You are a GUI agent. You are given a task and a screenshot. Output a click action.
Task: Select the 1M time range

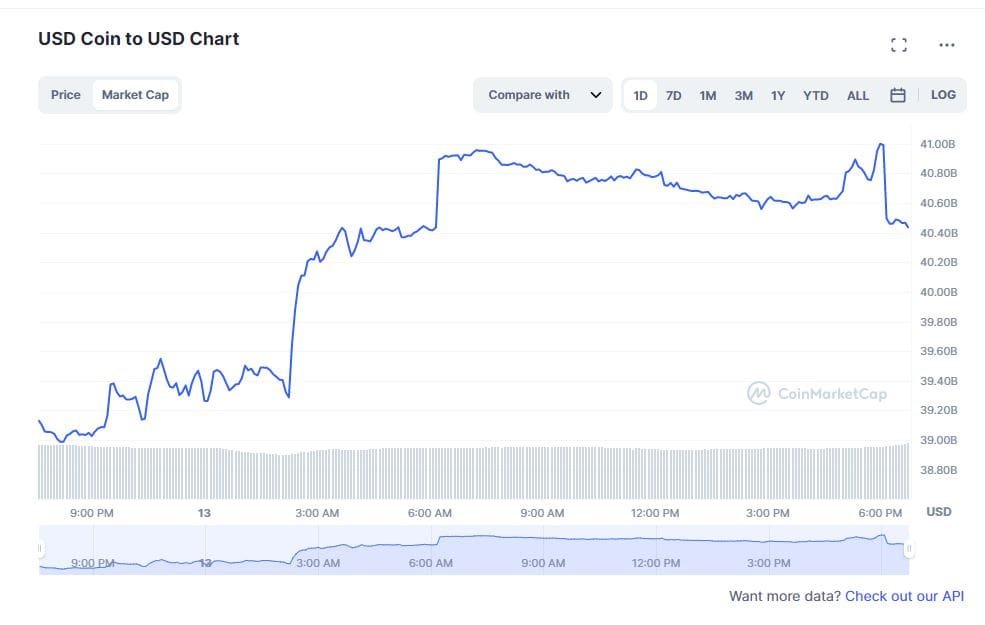[x=708, y=96]
